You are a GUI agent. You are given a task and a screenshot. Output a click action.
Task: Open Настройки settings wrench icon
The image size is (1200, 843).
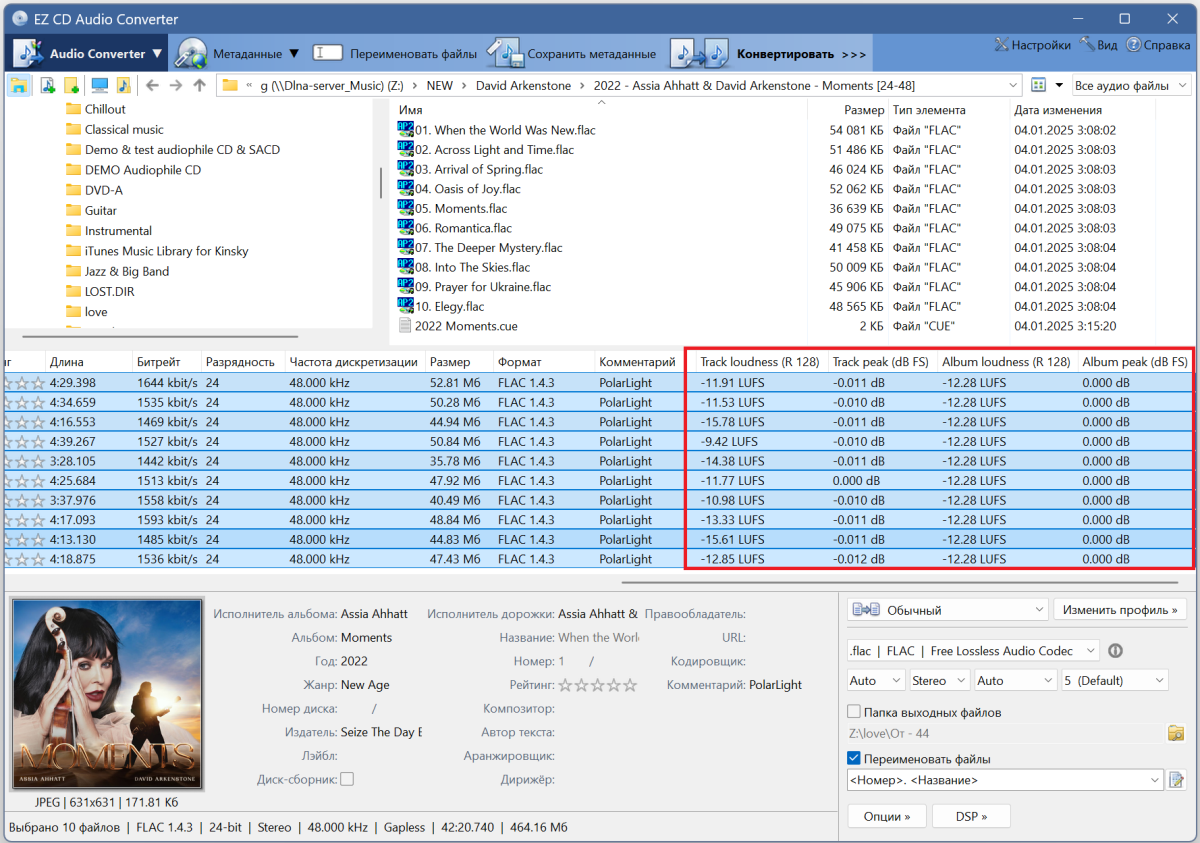tap(1001, 45)
